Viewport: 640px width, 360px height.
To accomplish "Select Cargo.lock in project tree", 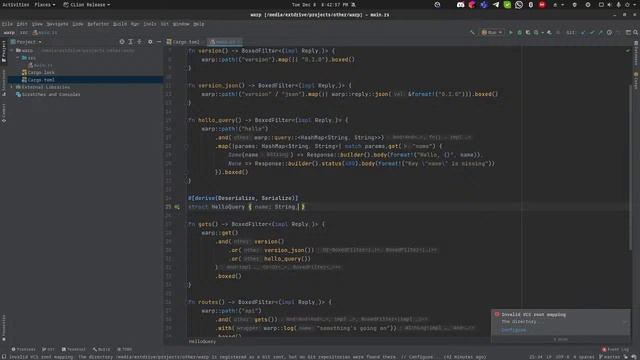I will click(x=38, y=72).
